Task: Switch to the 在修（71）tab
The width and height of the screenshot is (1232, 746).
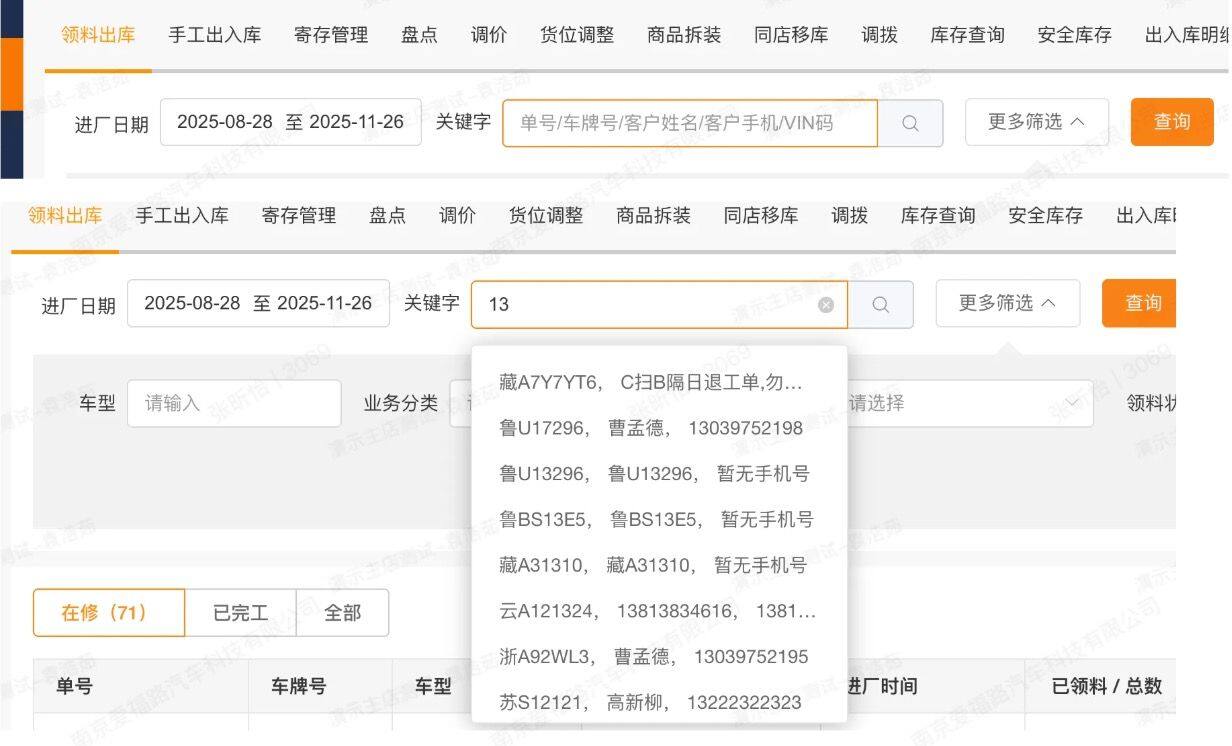Action: click(x=108, y=613)
